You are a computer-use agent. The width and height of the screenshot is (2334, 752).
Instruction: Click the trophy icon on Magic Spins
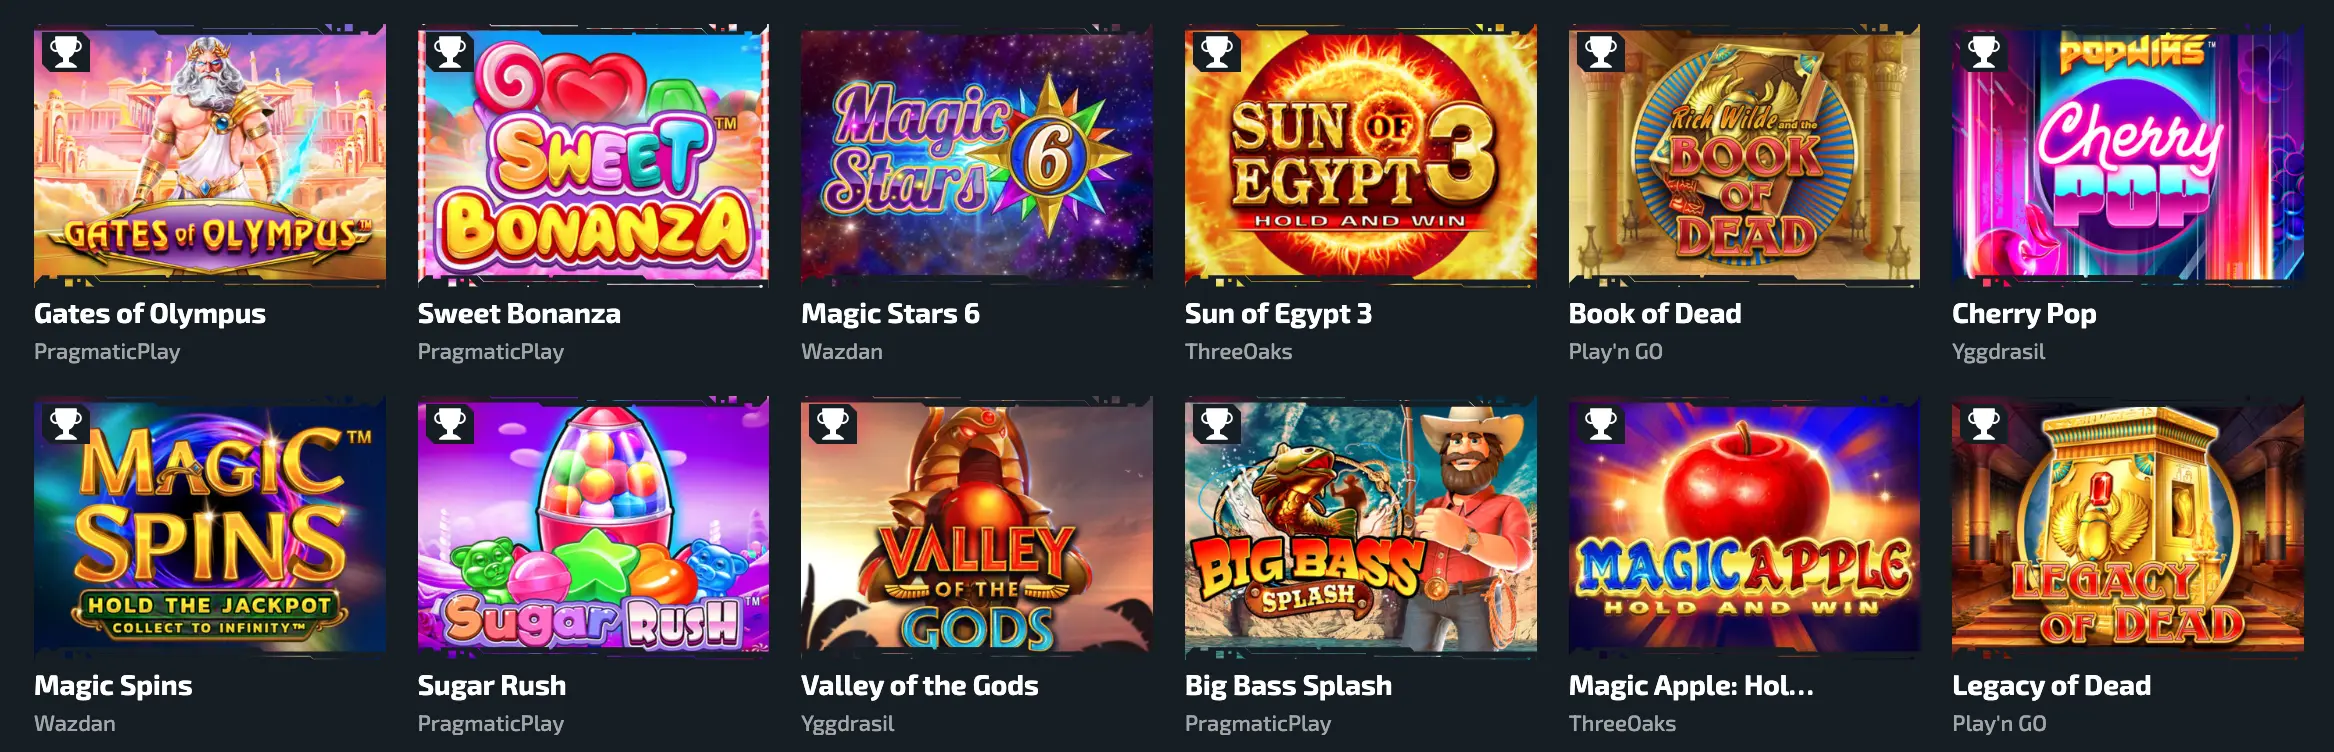(x=66, y=423)
